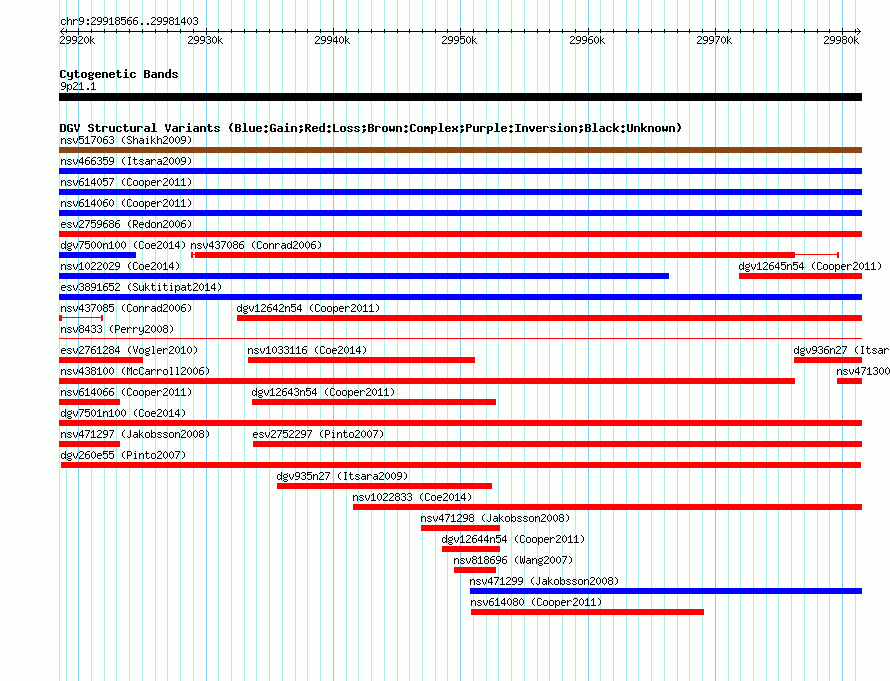Screen dimensions: 890x681
Task: Click nsv471298 (Jakobsson2008) label
Action: [495, 518]
